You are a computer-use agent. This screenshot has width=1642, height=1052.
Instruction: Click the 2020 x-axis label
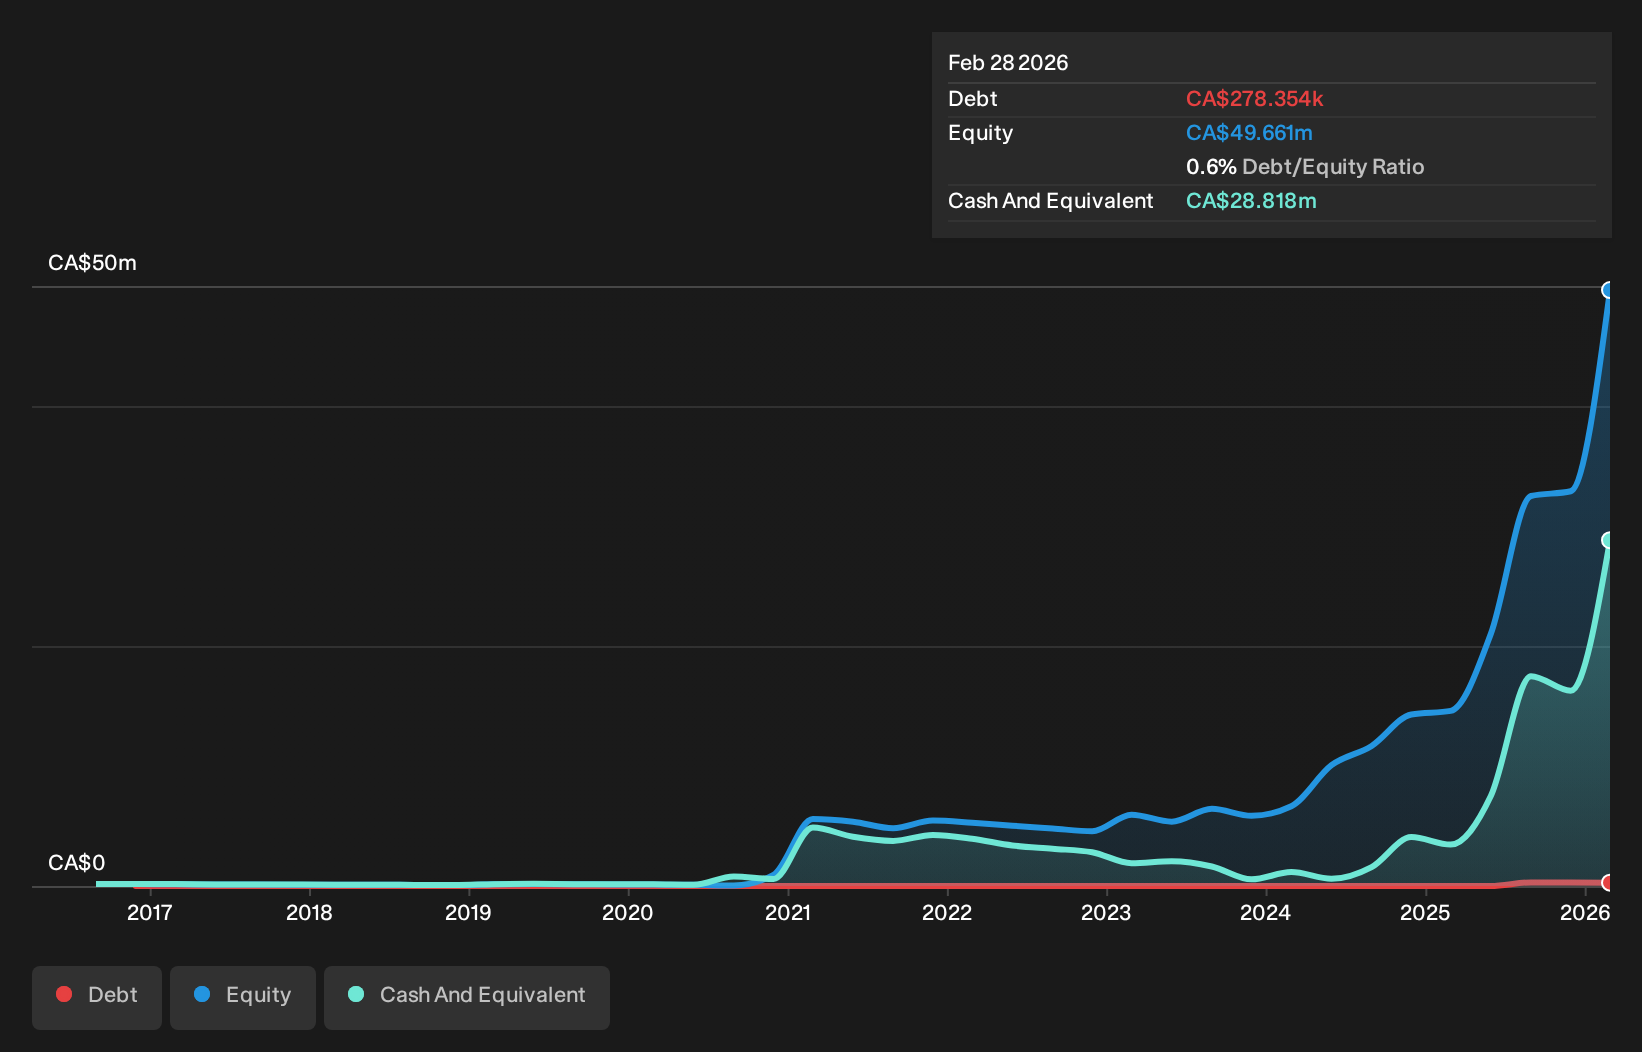click(628, 912)
